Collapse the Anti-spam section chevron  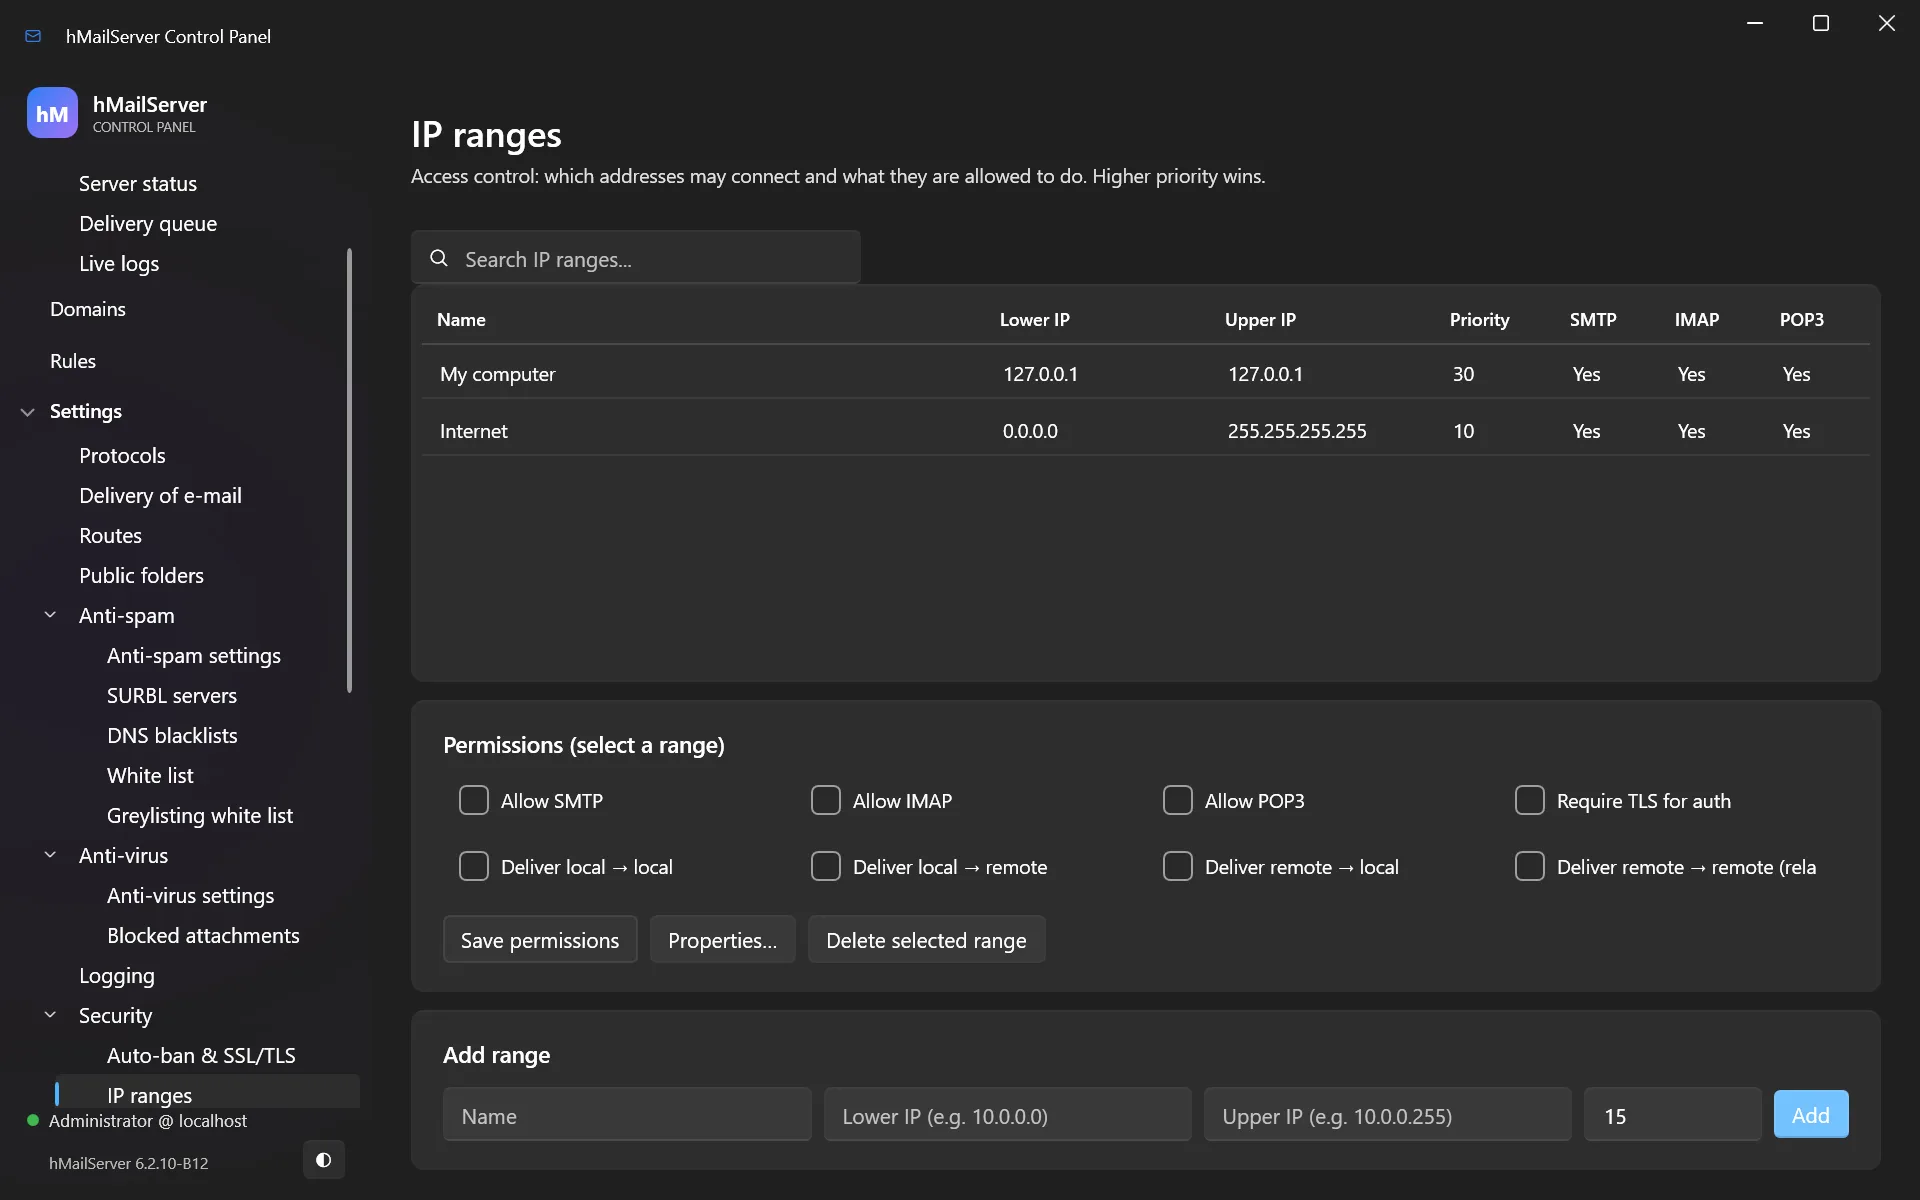[50, 615]
